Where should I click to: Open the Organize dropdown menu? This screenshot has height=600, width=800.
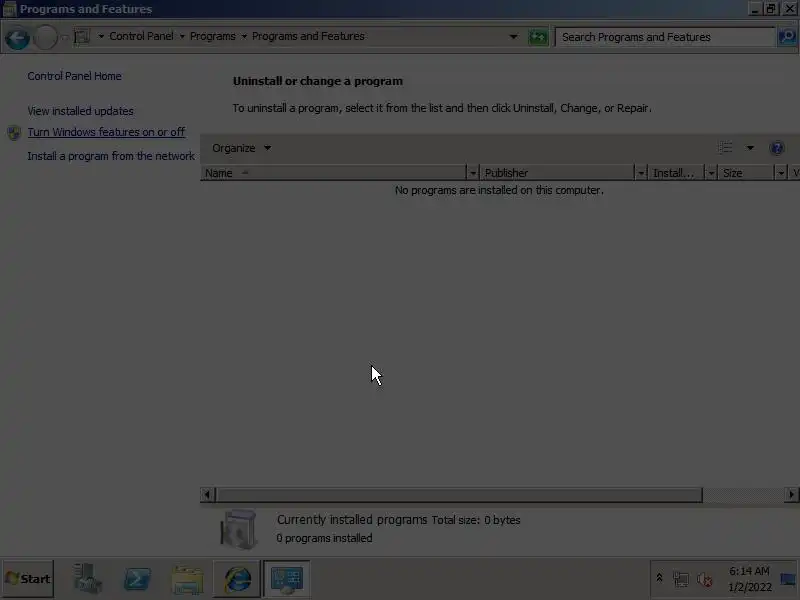coord(241,148)
